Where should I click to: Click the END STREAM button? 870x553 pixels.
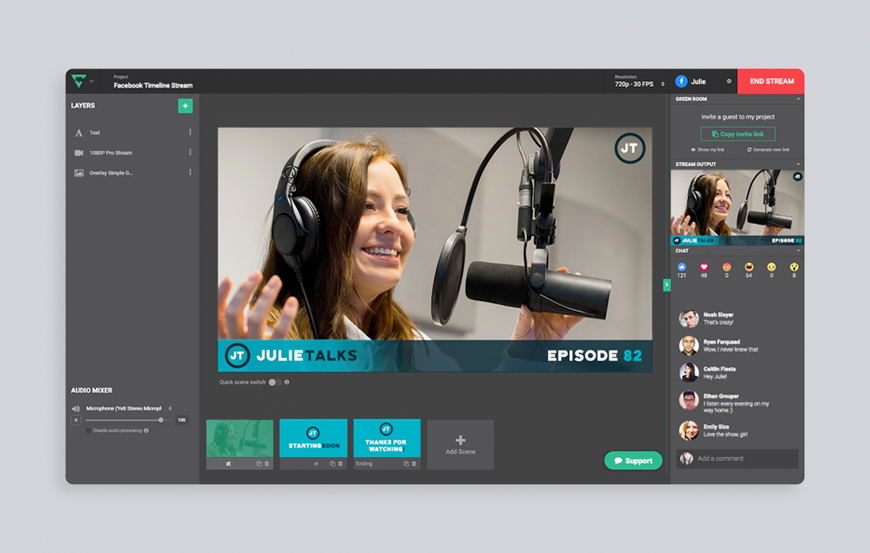[x=771, y=81]
